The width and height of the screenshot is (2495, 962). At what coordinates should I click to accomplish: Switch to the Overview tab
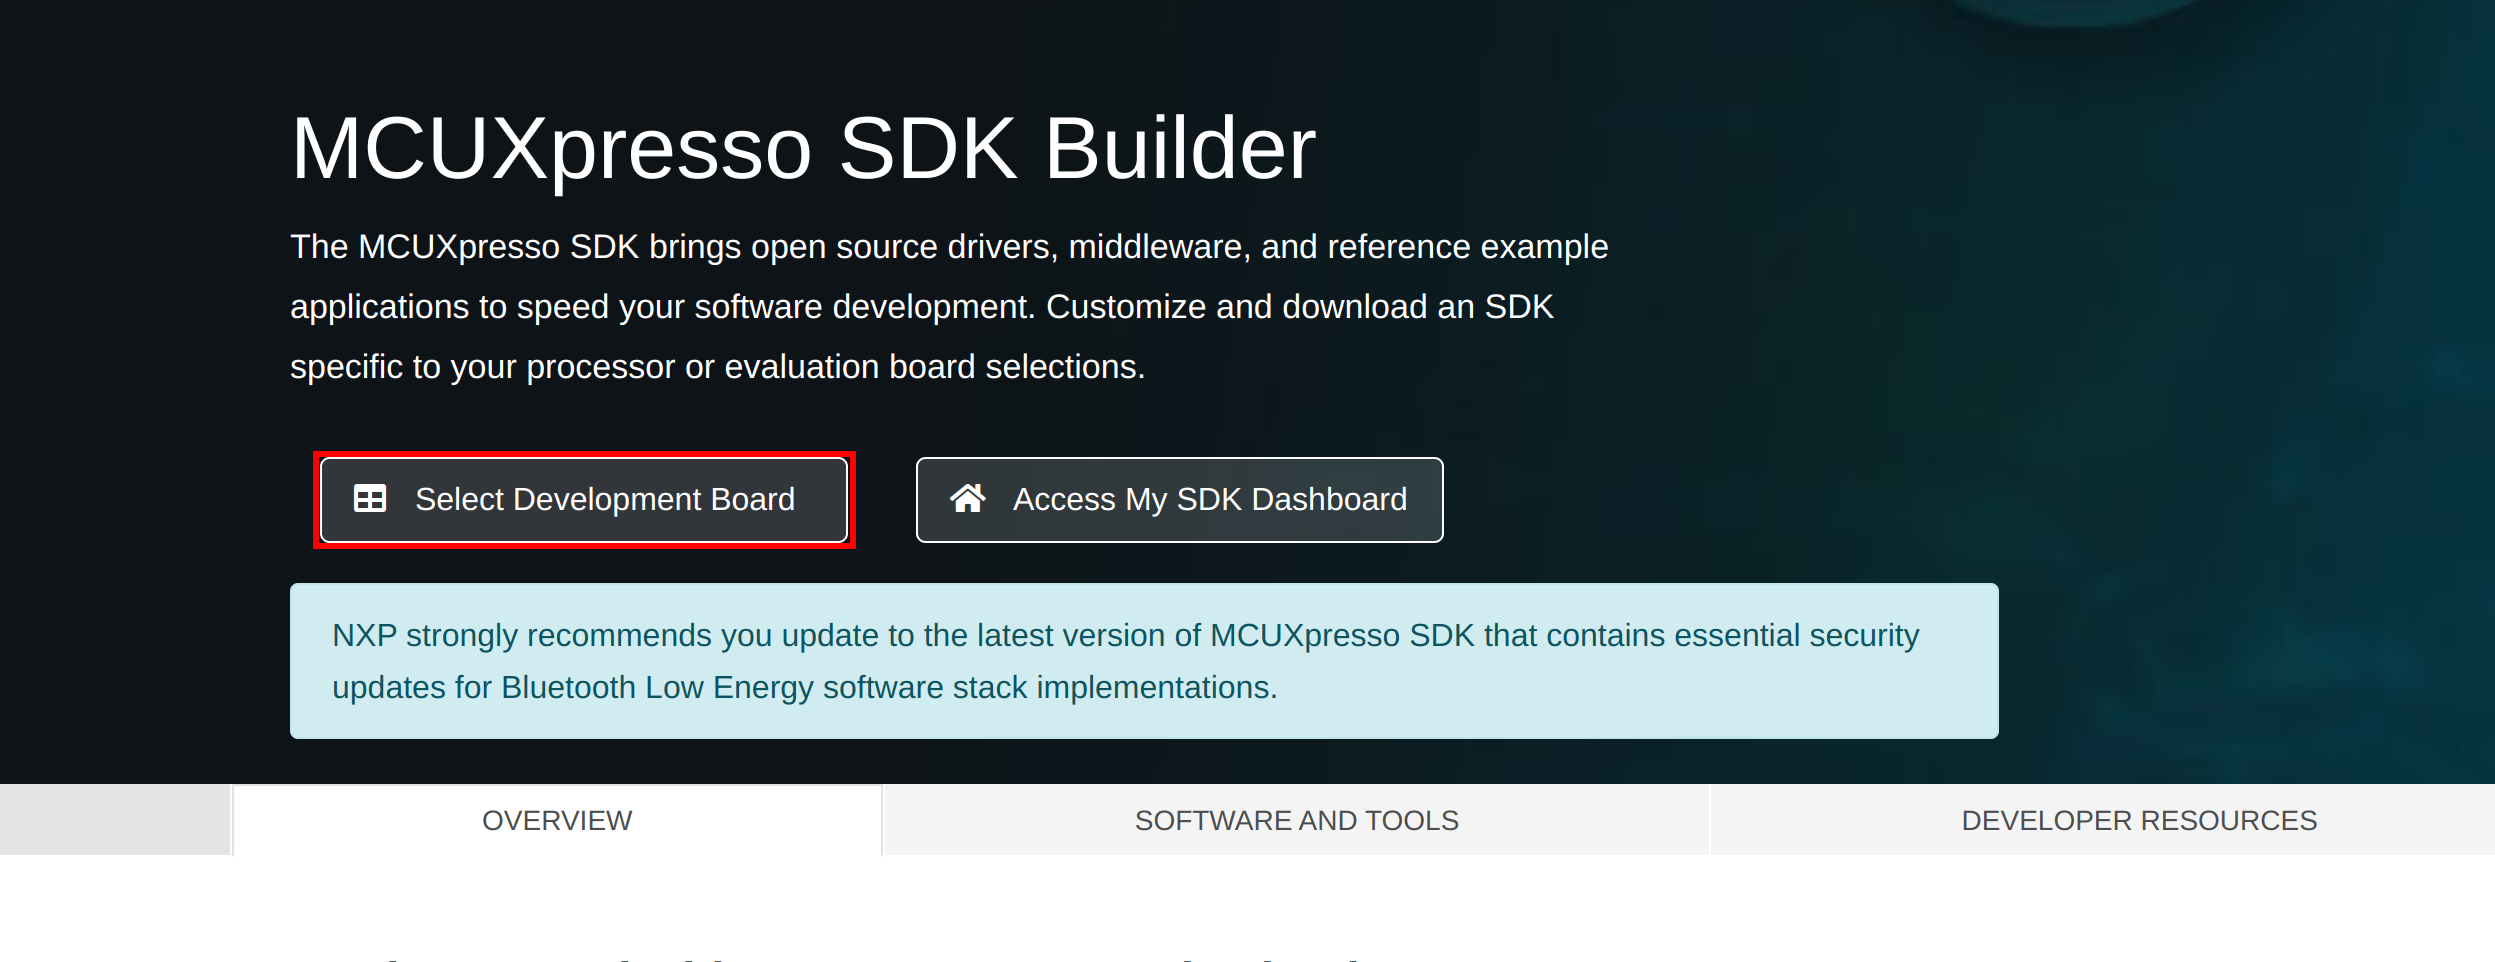tap(557, 820)
